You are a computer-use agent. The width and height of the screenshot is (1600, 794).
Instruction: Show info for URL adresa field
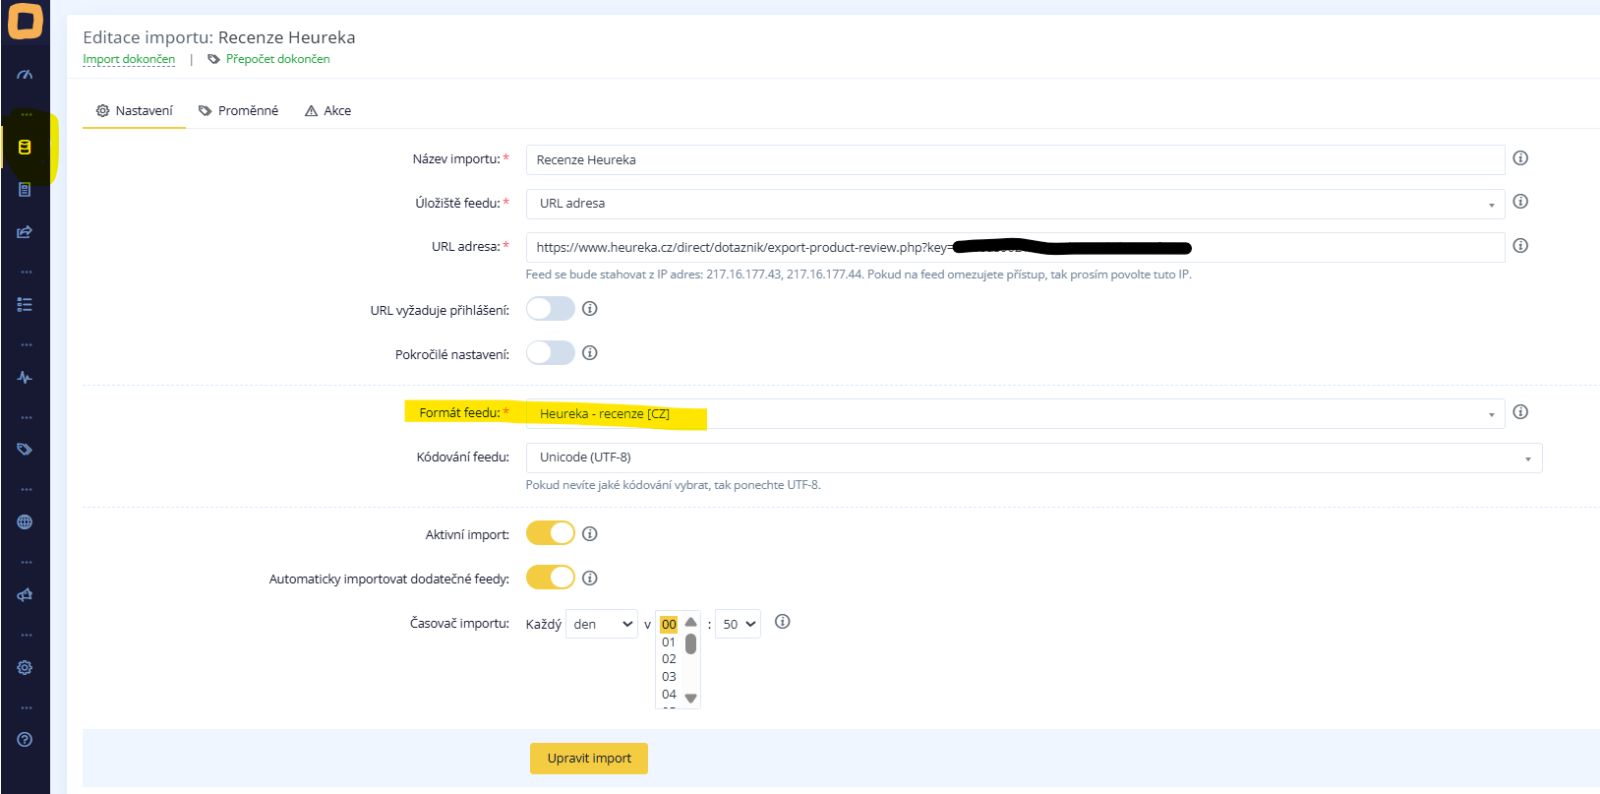coord(1520,246)
